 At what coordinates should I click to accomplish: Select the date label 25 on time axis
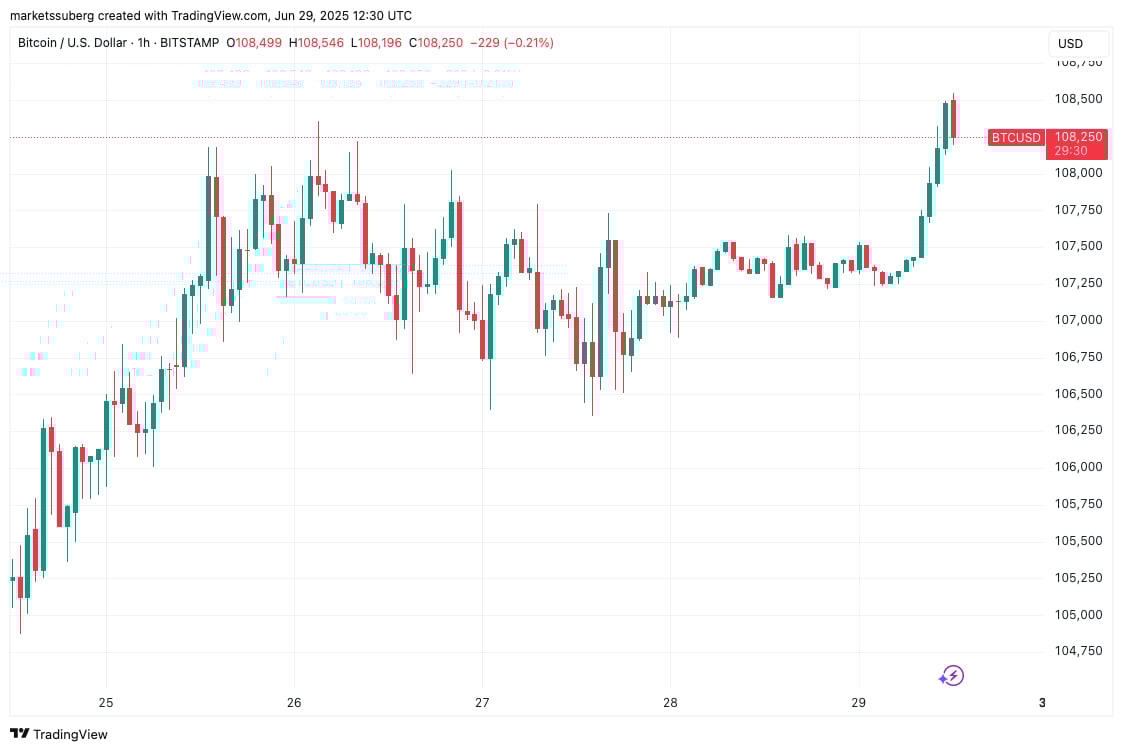(x=105, y=703)
